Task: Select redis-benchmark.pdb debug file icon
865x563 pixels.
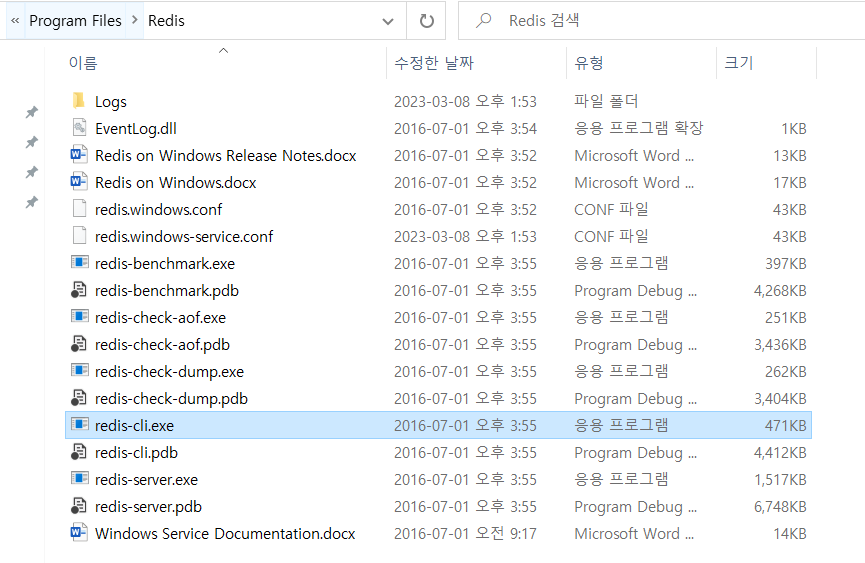Action: tap(79, 290)
